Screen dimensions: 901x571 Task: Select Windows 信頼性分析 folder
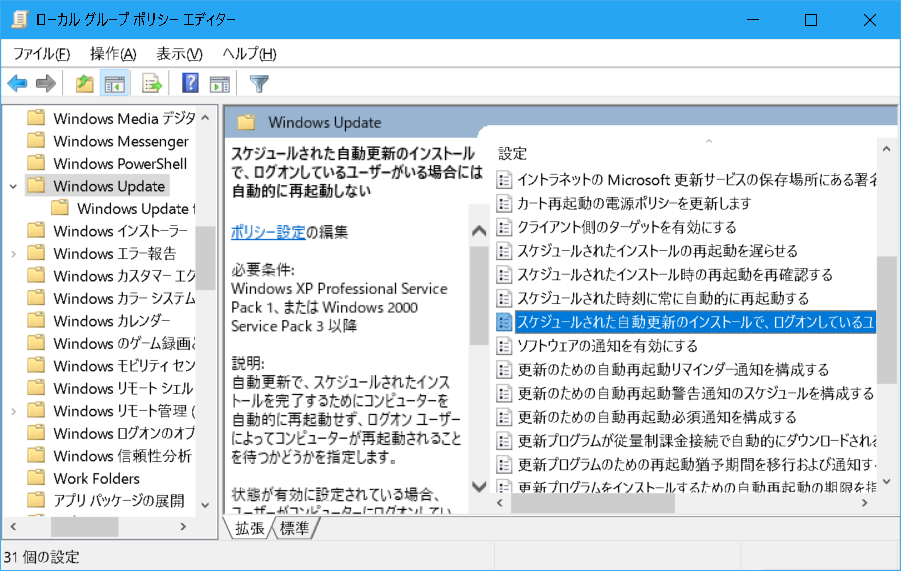[122, 456]
